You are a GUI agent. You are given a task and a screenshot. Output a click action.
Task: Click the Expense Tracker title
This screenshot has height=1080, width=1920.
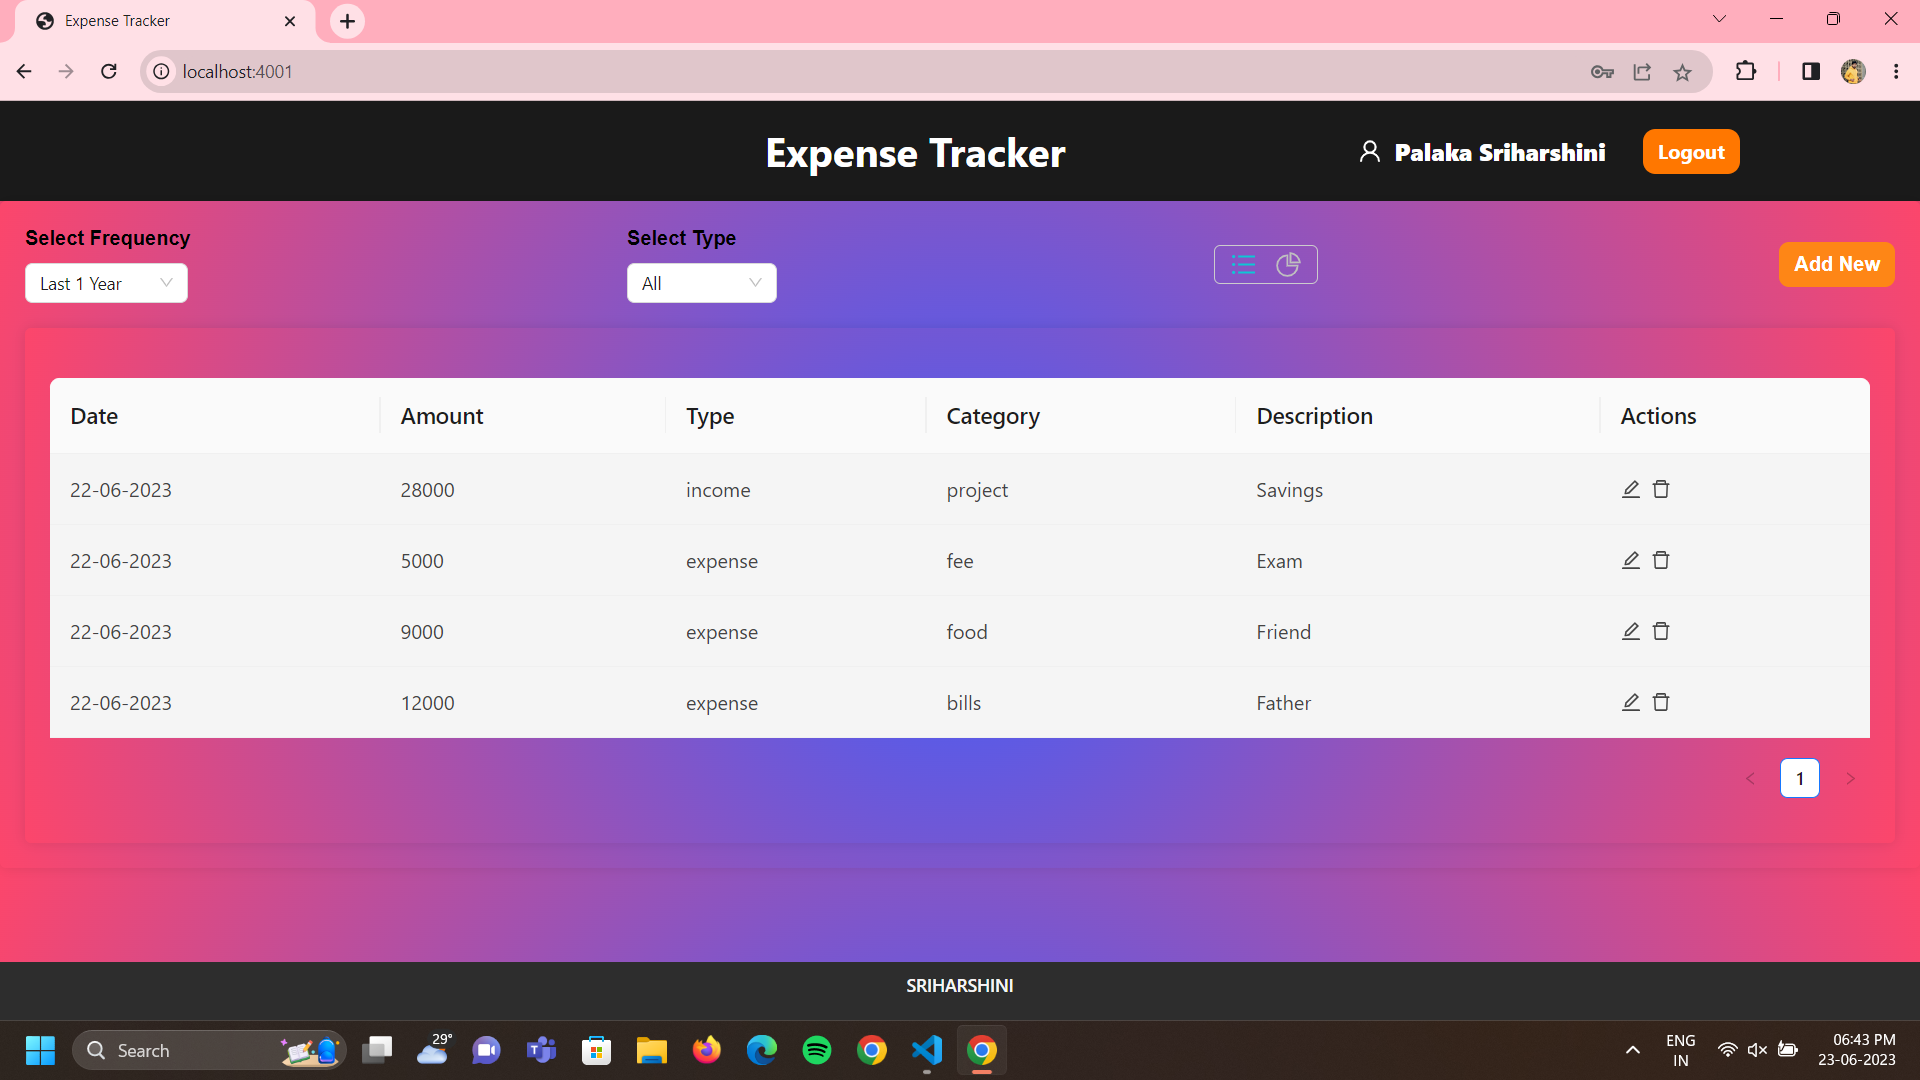(x=915, y=153)
